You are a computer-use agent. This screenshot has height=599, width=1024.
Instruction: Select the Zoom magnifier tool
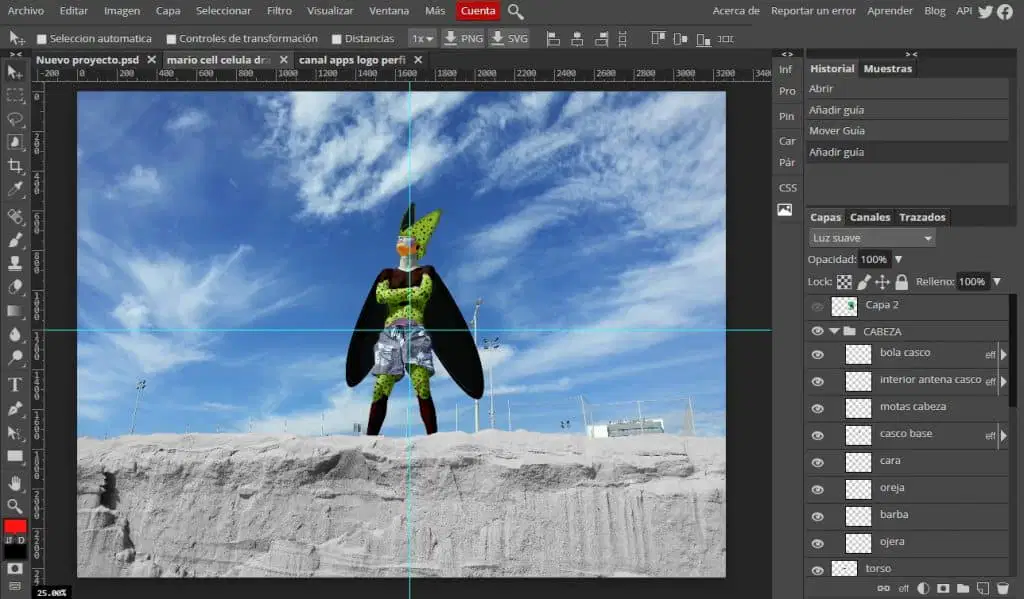(14, 506)
